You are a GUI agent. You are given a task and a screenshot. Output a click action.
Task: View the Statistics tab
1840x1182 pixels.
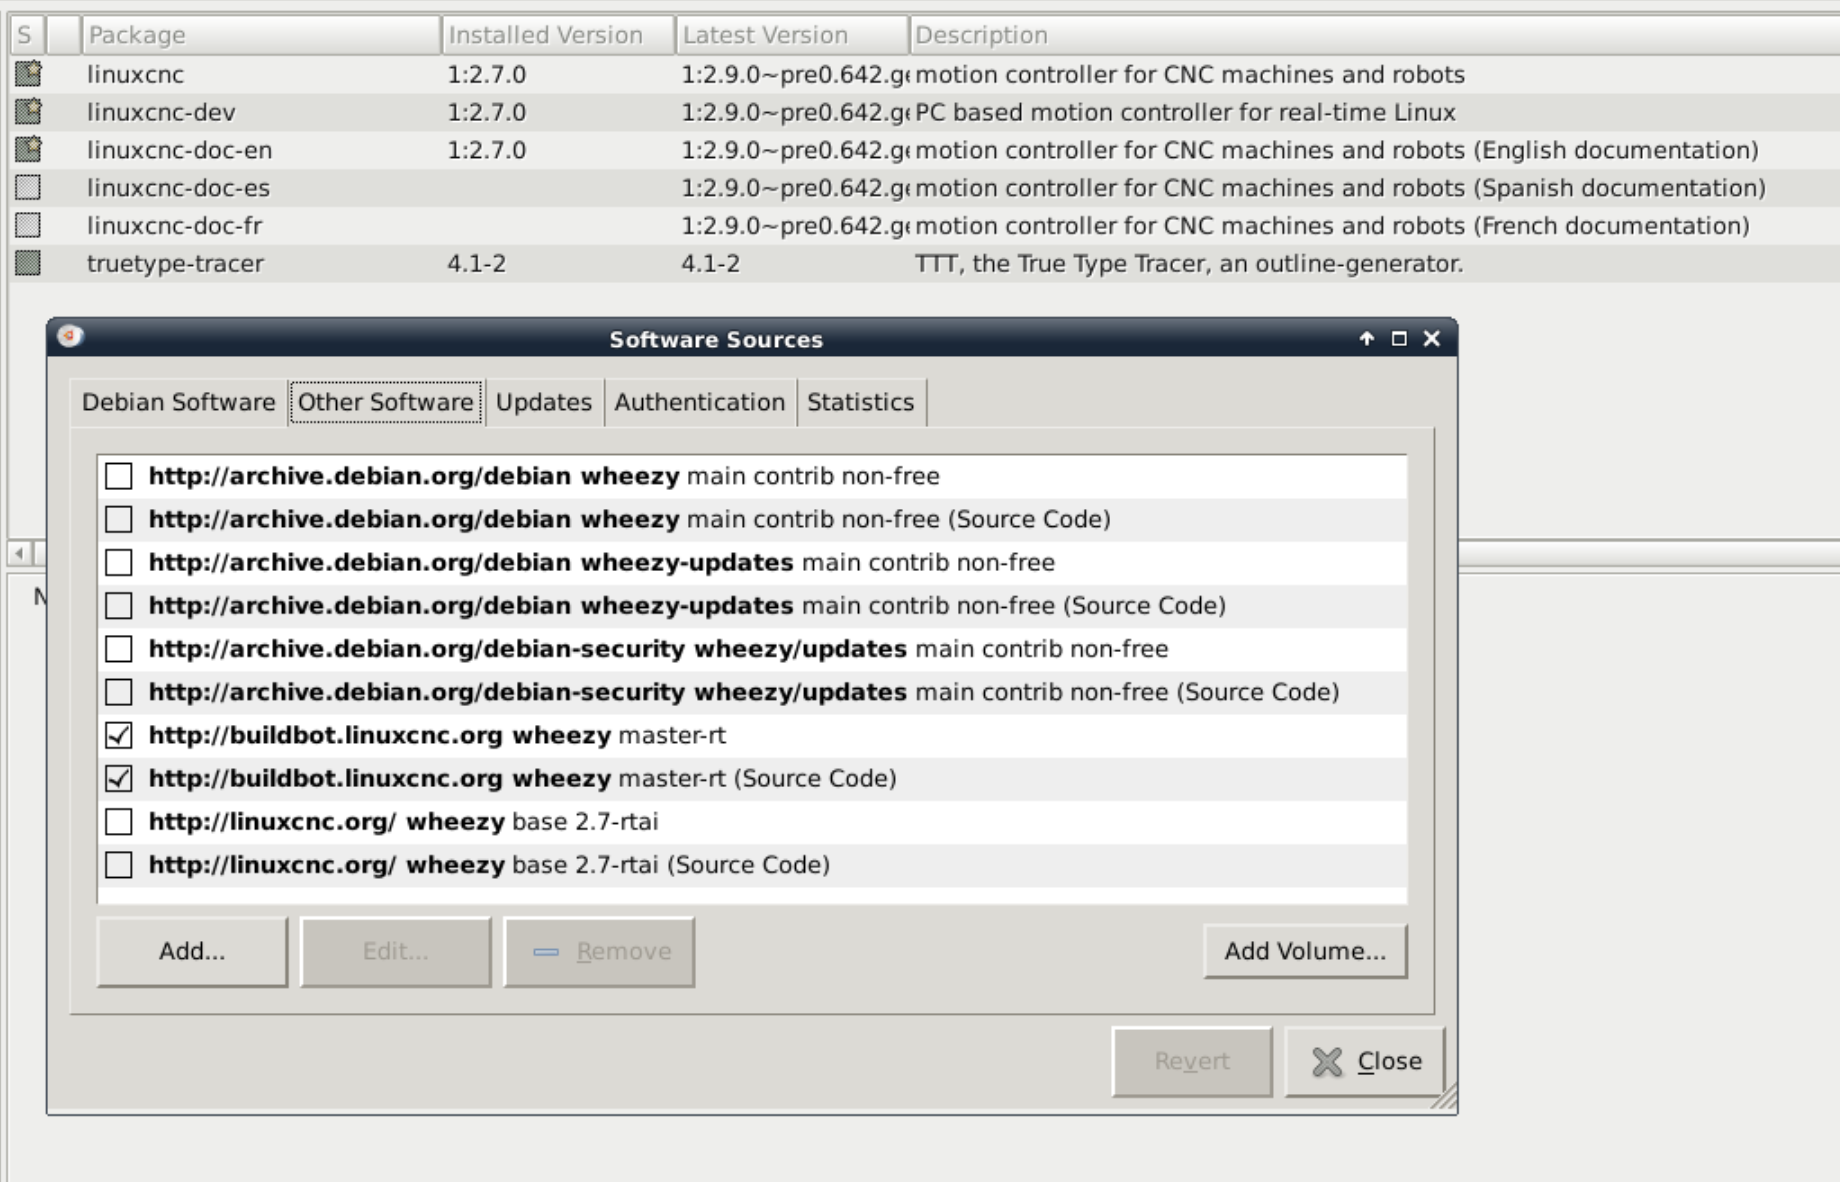click(861, 402)
